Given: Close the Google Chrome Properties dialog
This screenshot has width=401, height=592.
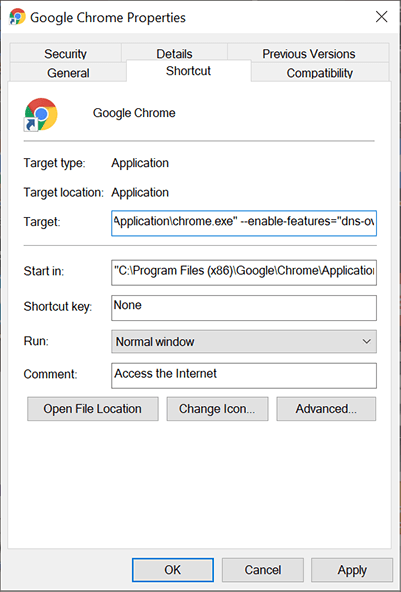Looking at the screenshot, I should [x=381, y=17].
